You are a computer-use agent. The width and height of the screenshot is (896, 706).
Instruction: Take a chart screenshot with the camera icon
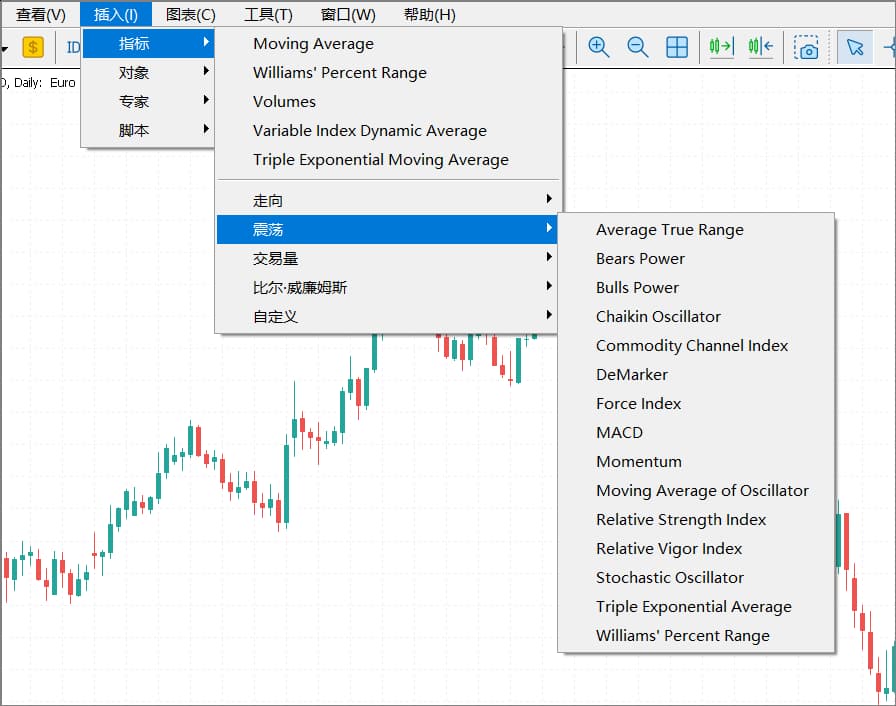pos(808,46)
